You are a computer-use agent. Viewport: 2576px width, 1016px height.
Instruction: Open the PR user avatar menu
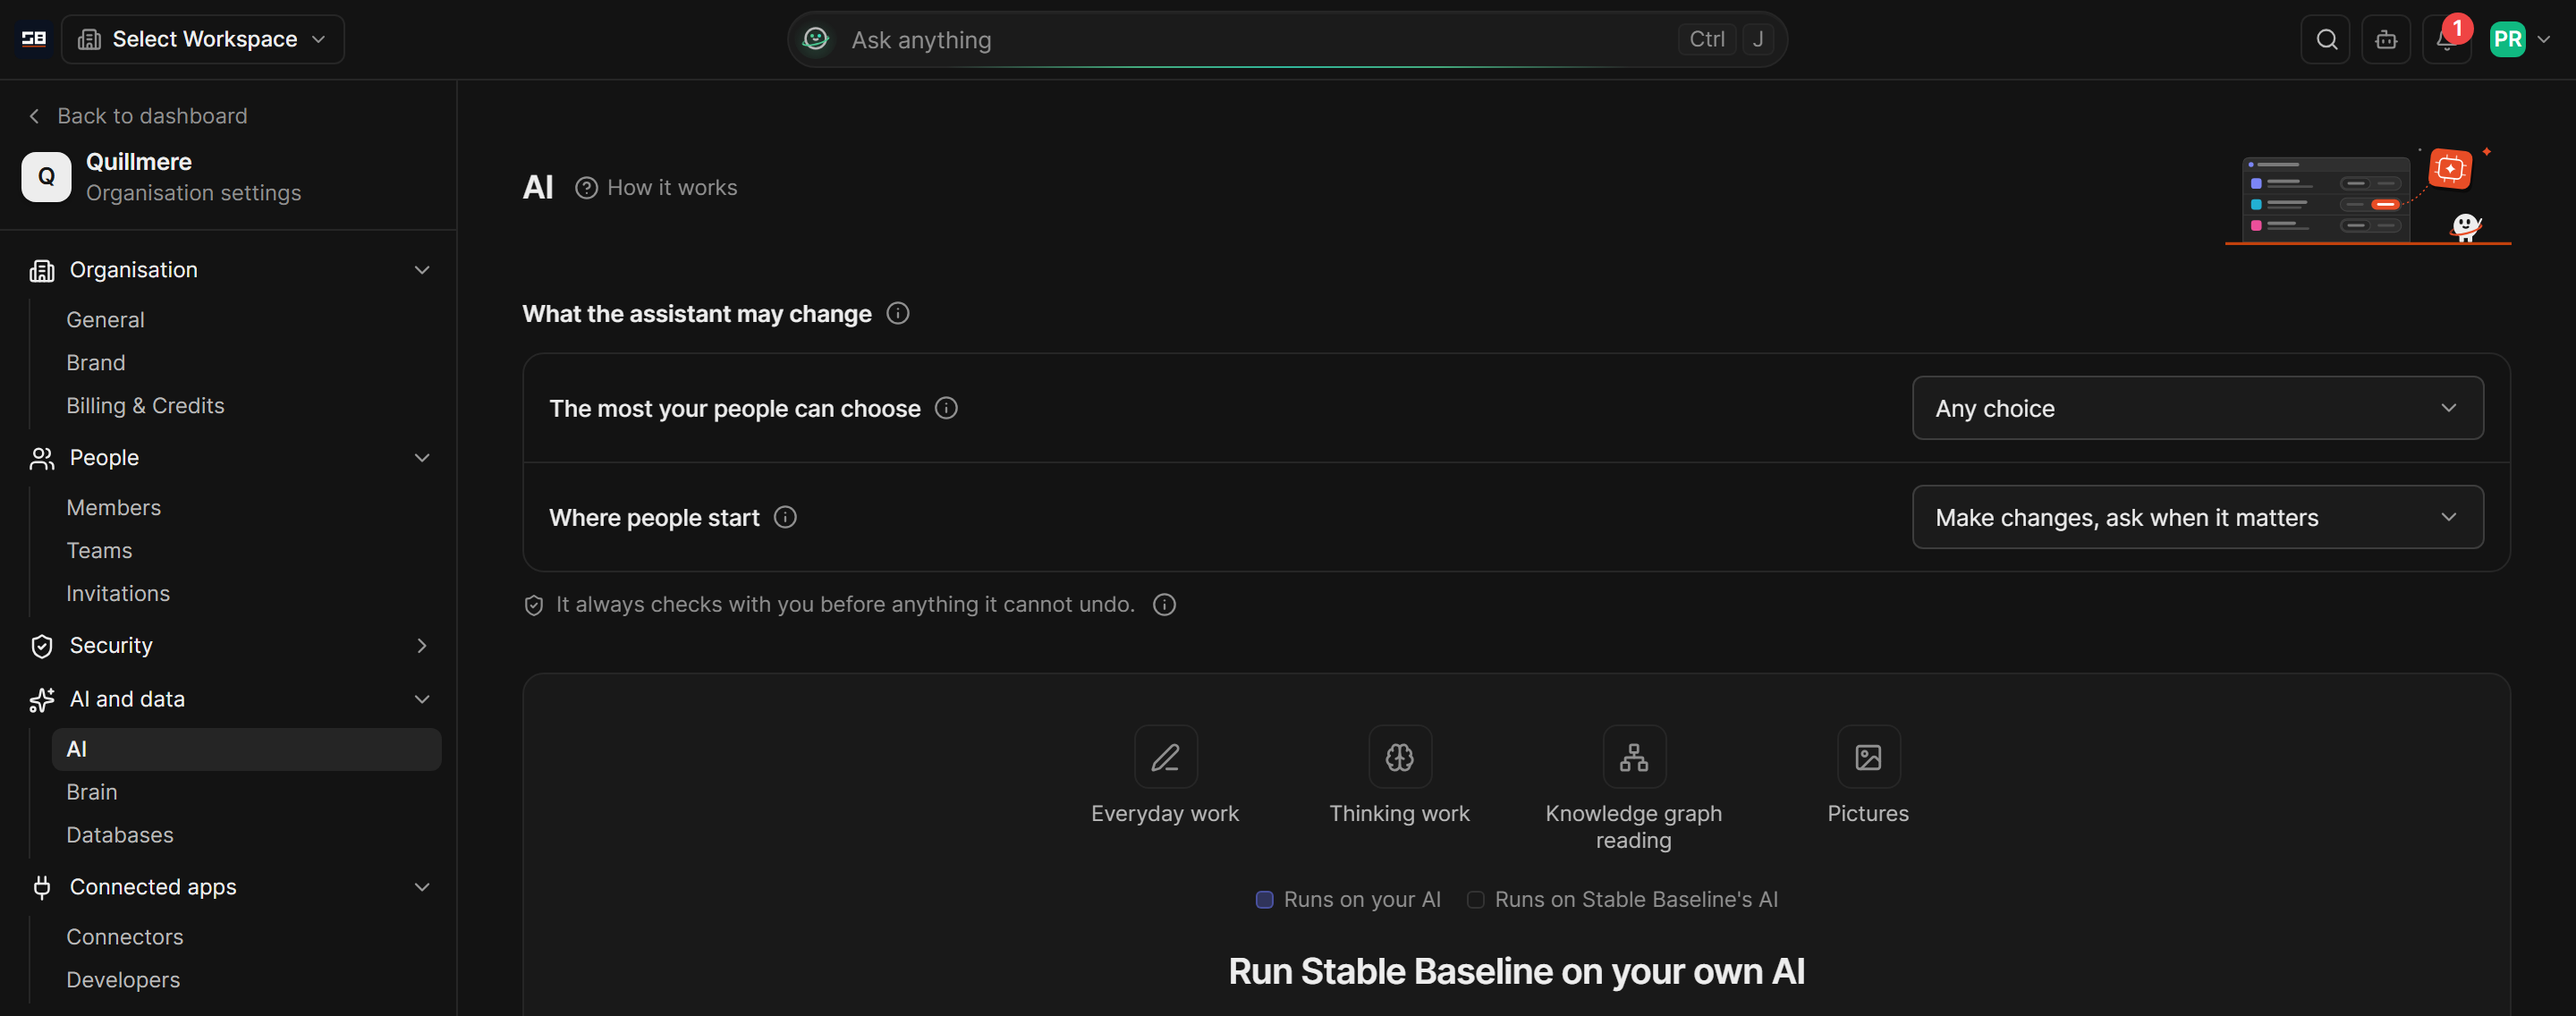(x=2520, y=39)
